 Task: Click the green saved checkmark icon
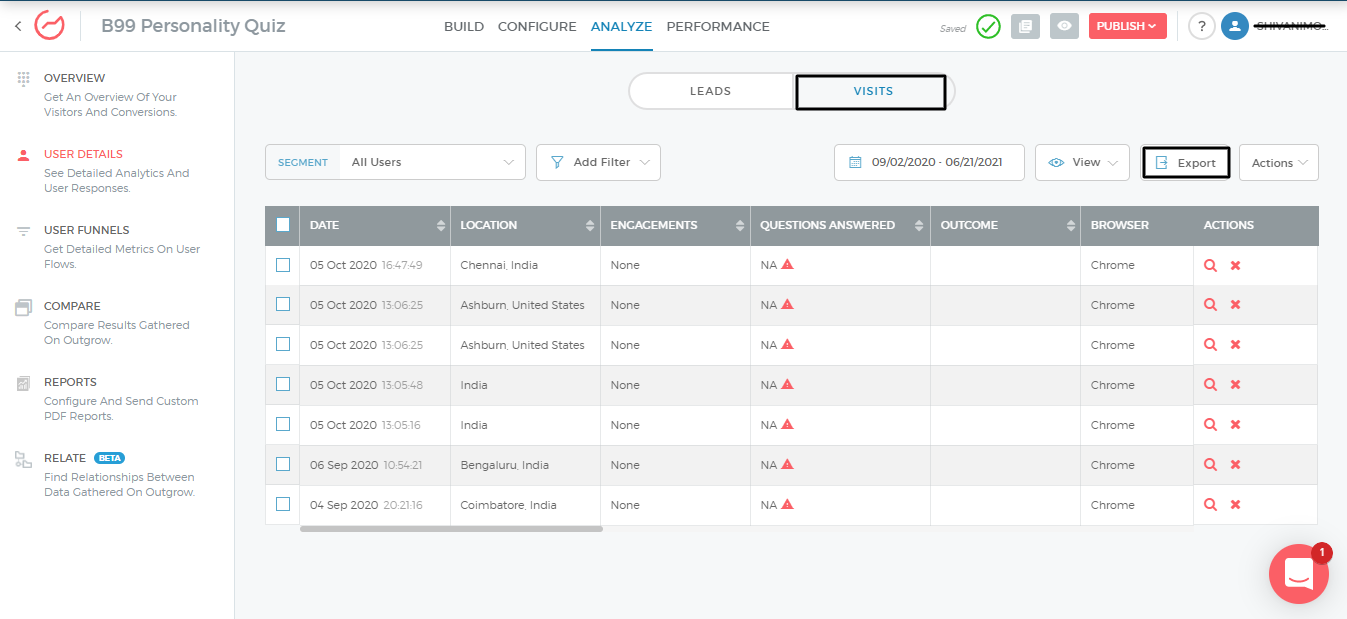coord(988,27)
